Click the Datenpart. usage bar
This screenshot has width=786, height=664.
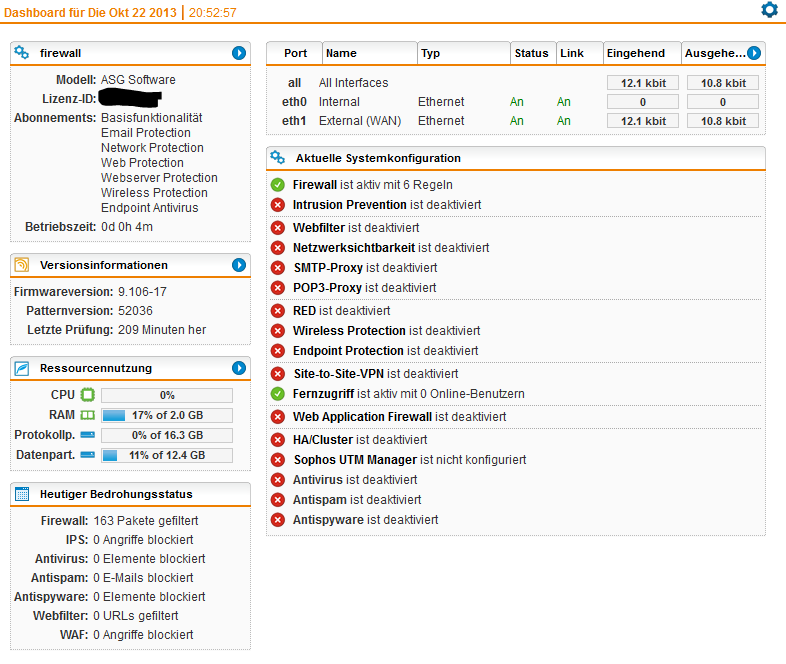[x=166, y=455]
